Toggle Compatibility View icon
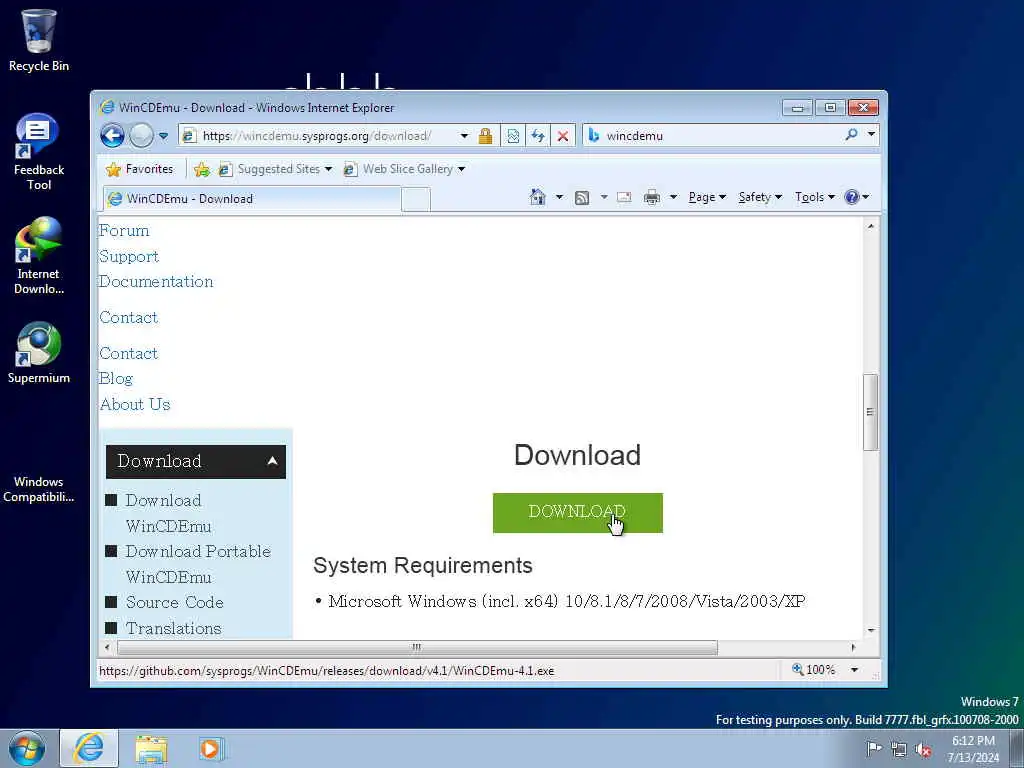Image resolution: width=1024 pixels, height=768 pixels. coord(513,136)
